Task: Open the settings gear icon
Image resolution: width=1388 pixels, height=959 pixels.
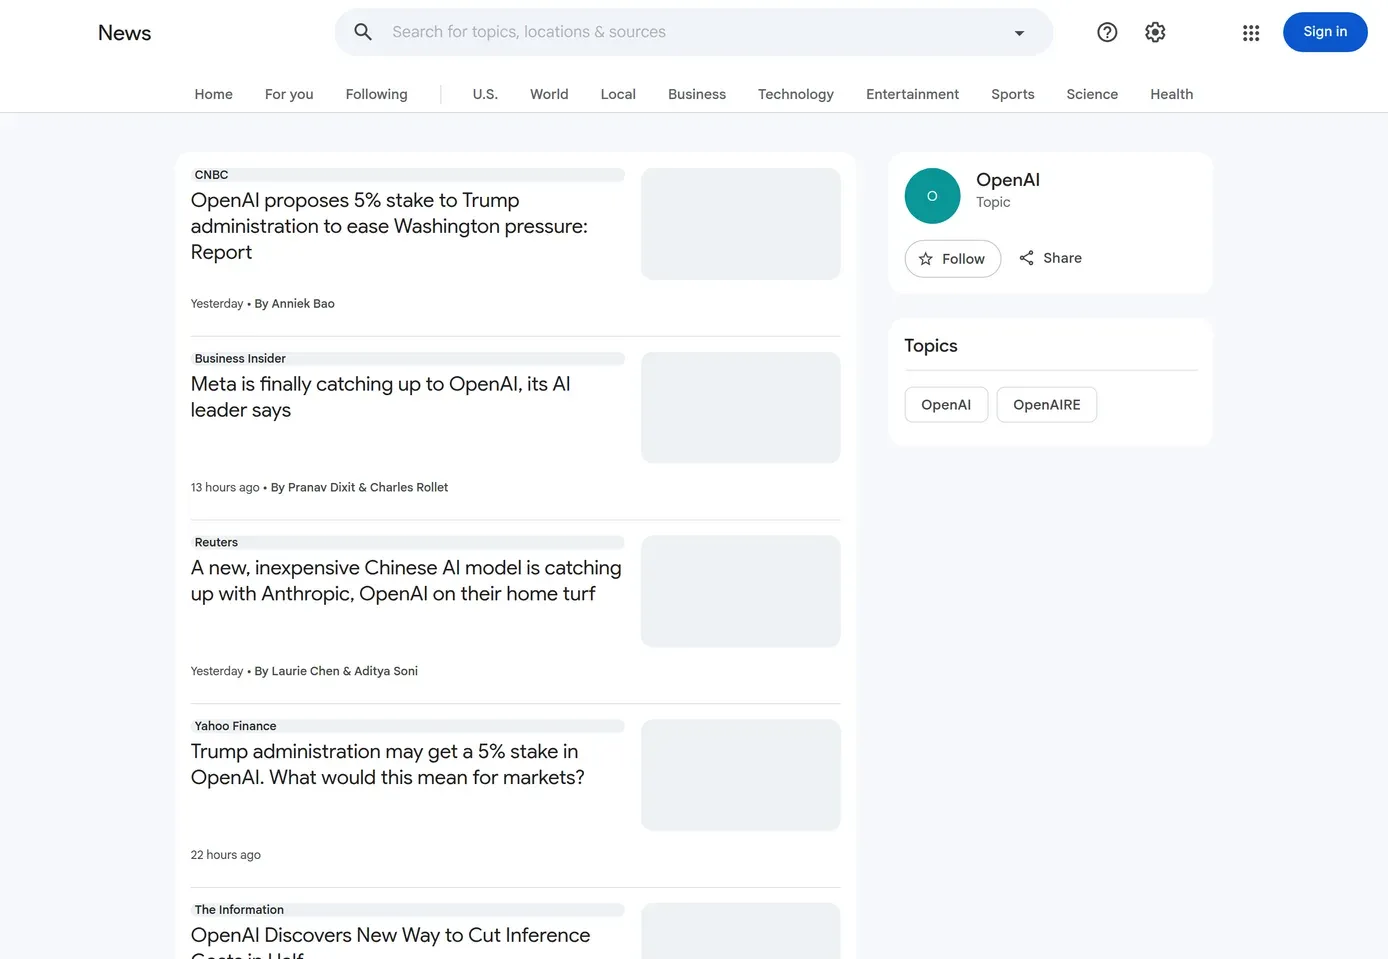Action: (x=1155, y=32)
